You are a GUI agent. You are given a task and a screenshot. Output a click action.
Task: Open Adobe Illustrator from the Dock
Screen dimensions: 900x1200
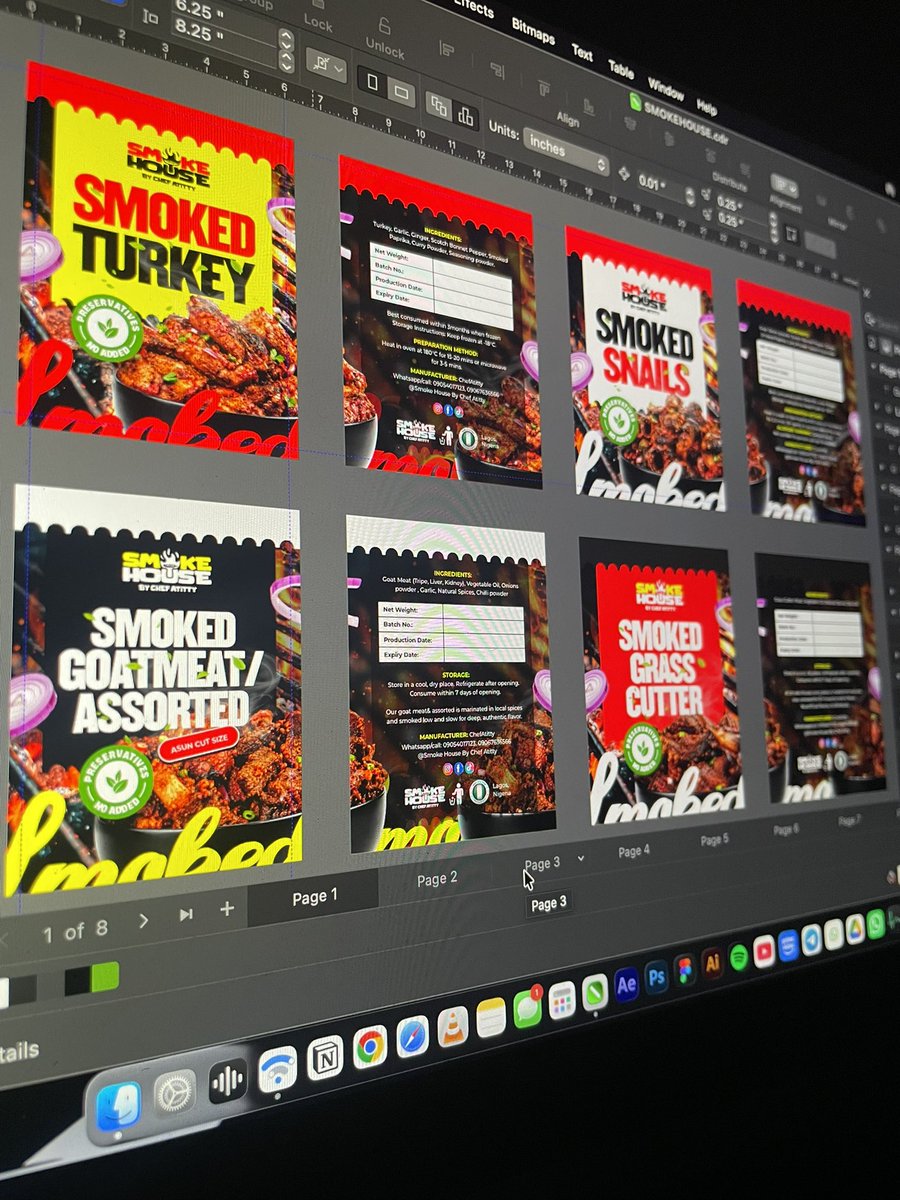712,963
